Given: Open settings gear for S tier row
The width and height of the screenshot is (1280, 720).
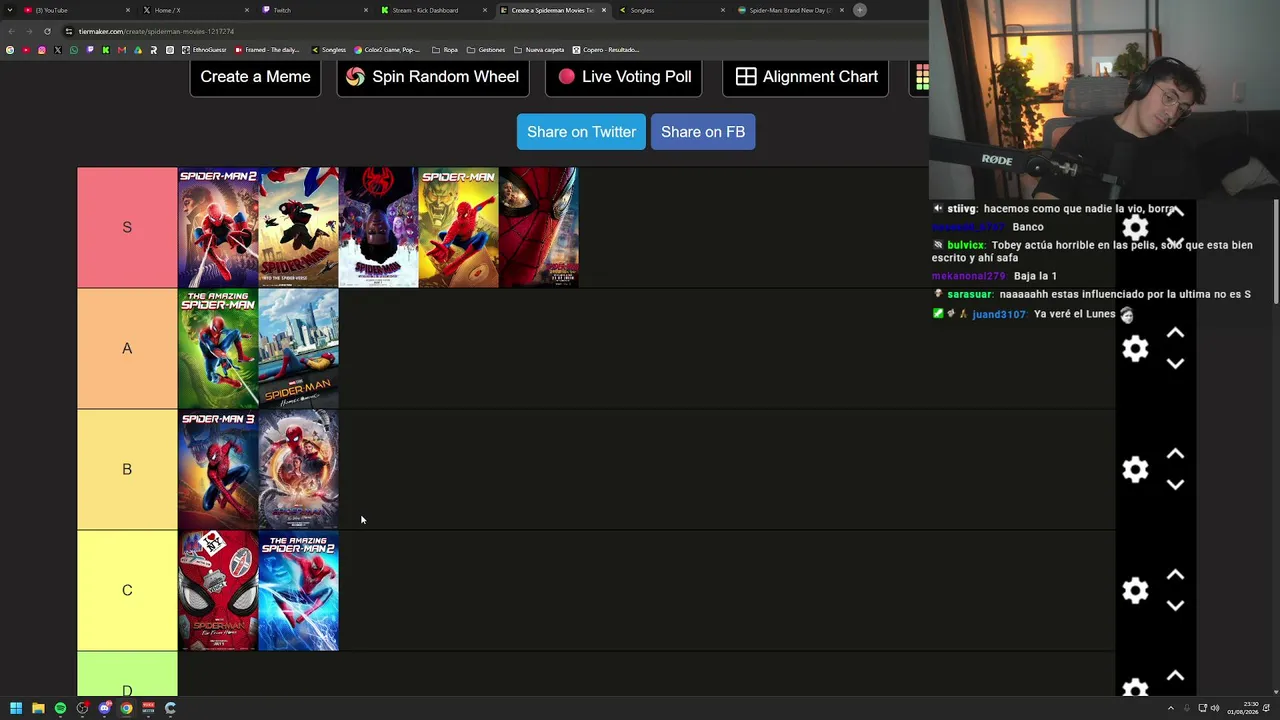Looking at the screenshot, I should pyautogui.click(x=1135, y=228).
